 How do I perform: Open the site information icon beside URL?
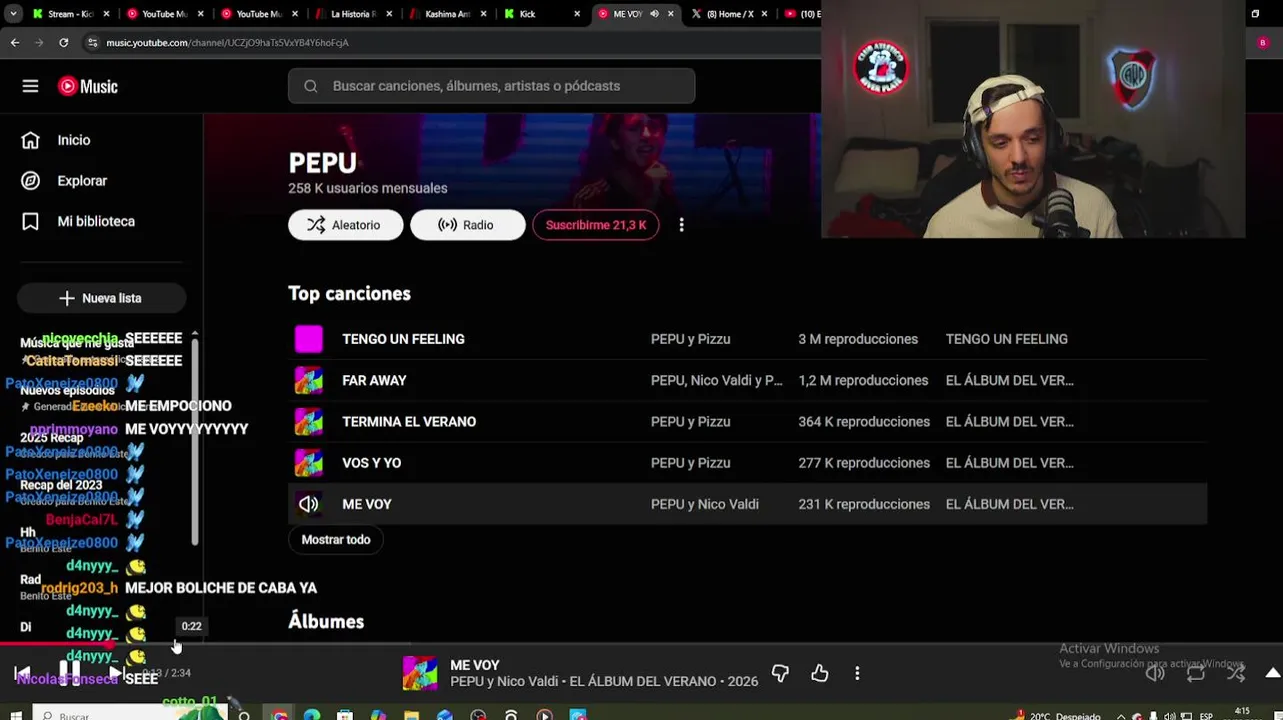point(92,42)
